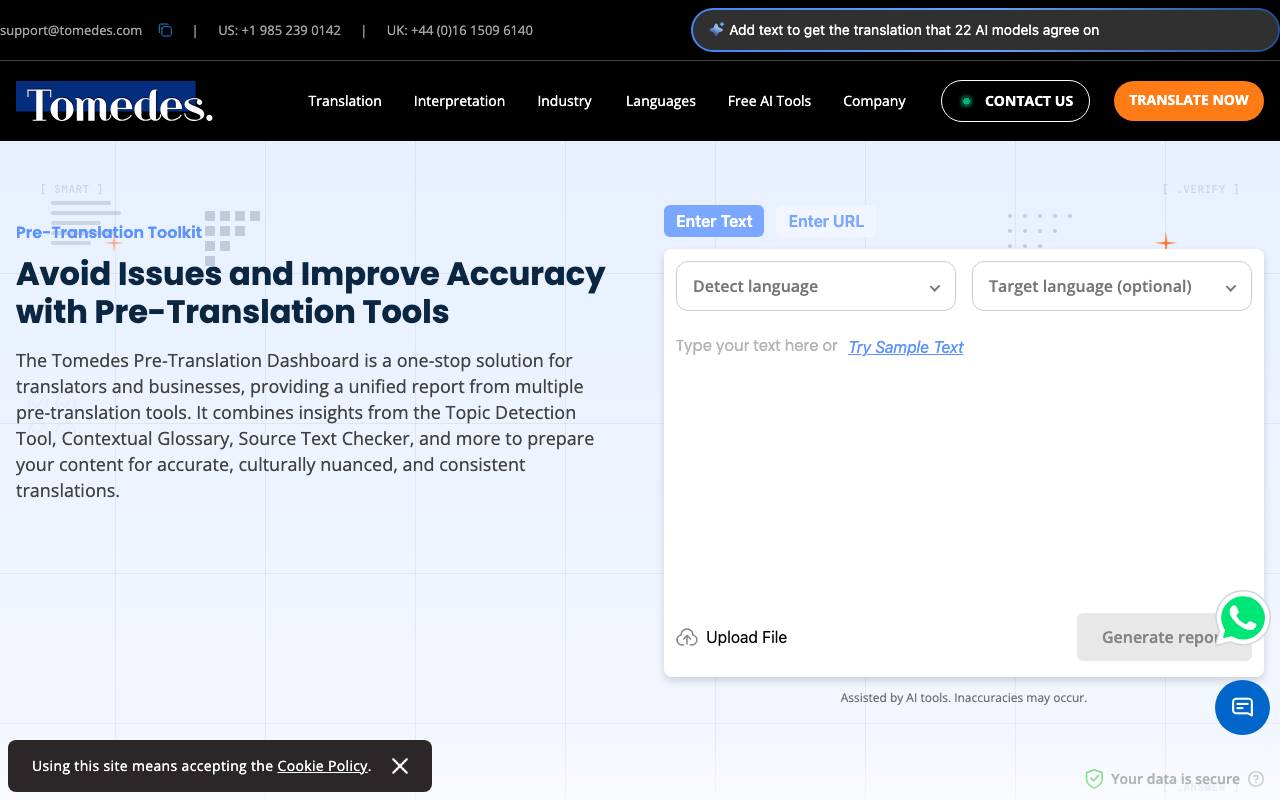
Task: Open the Translation menu
Action: (x=345, y=101)
